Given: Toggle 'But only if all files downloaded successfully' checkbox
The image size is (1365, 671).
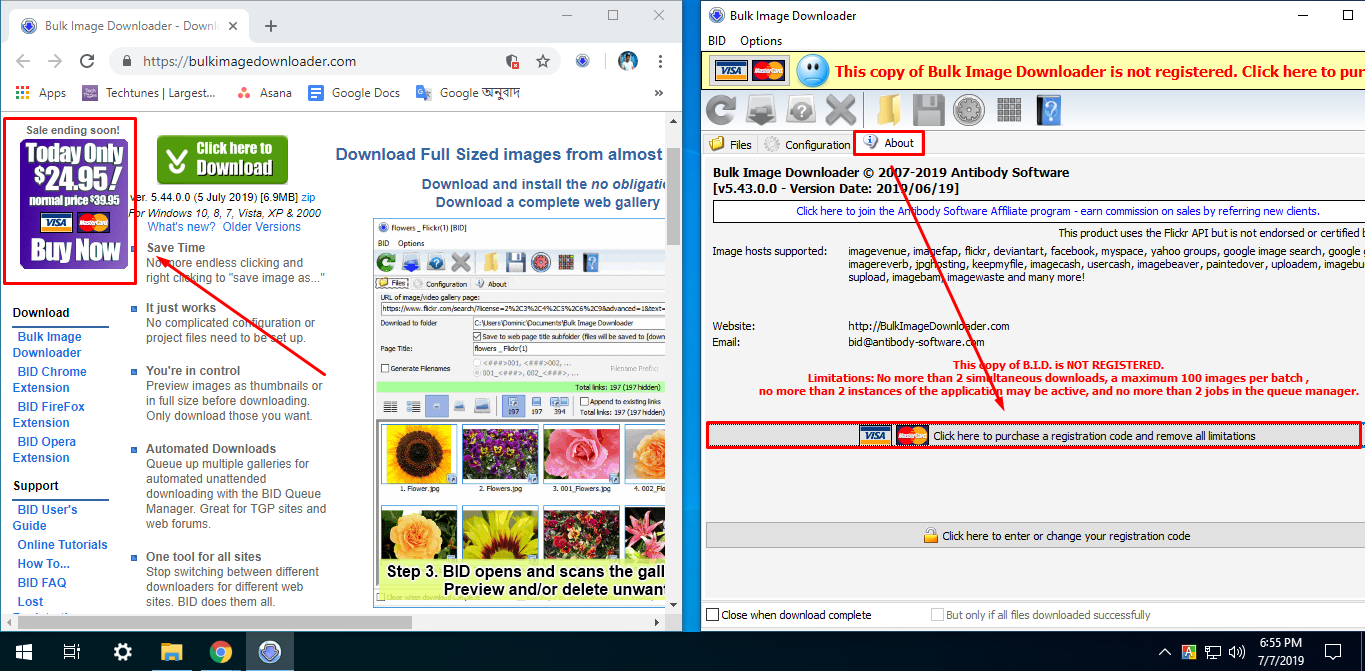Looking at the screenshot, I should [937, 615].
